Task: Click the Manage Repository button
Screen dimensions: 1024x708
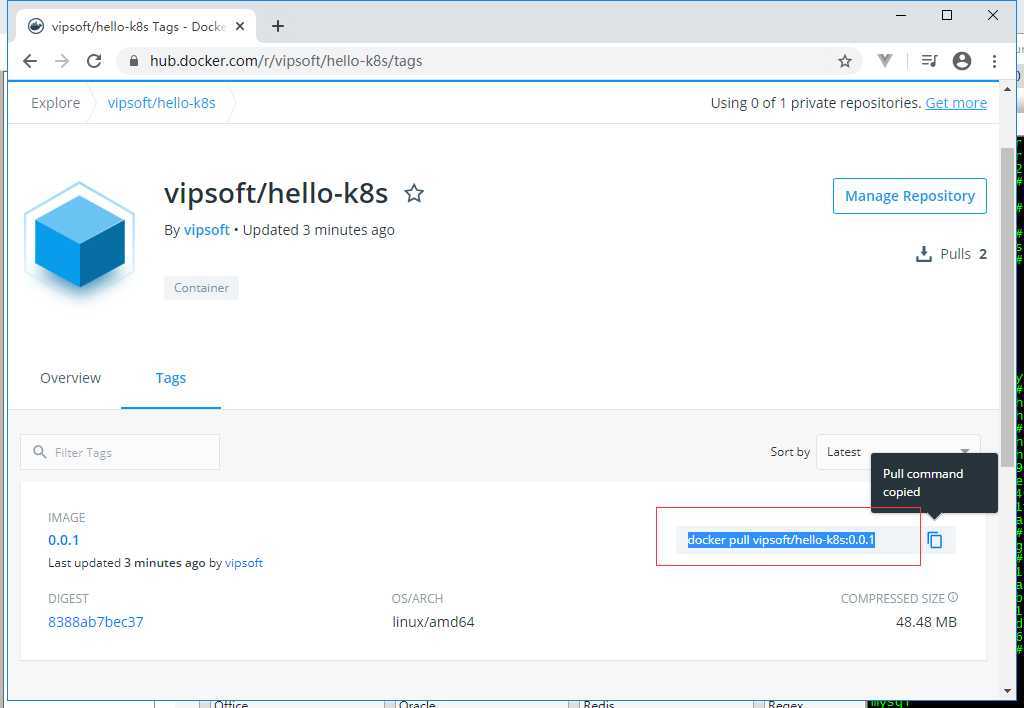Action: coord(910,196)
